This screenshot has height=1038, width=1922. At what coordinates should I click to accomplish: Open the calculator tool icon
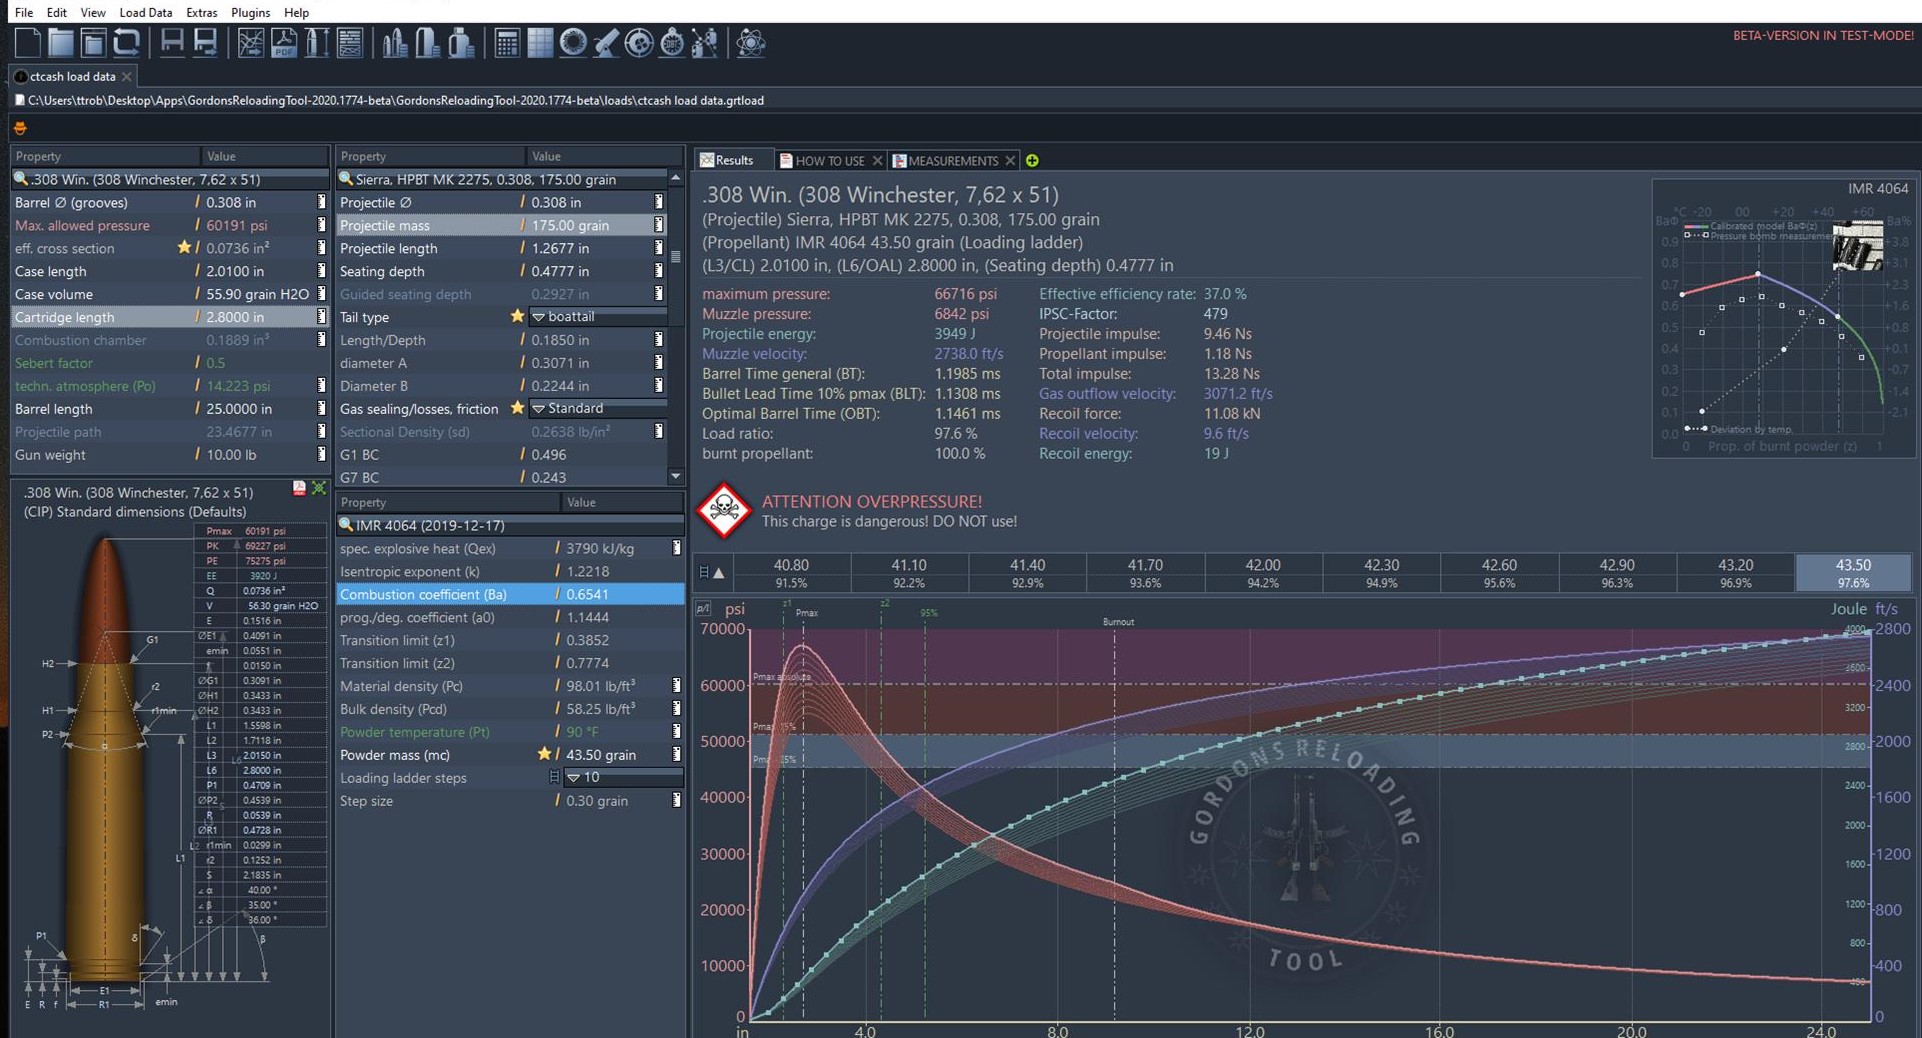pos(507,43)
